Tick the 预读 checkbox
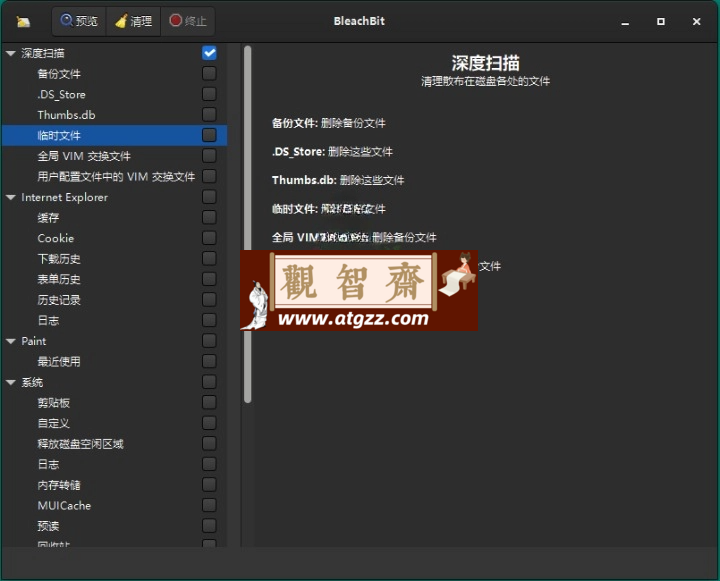 [x=209, y=526]
